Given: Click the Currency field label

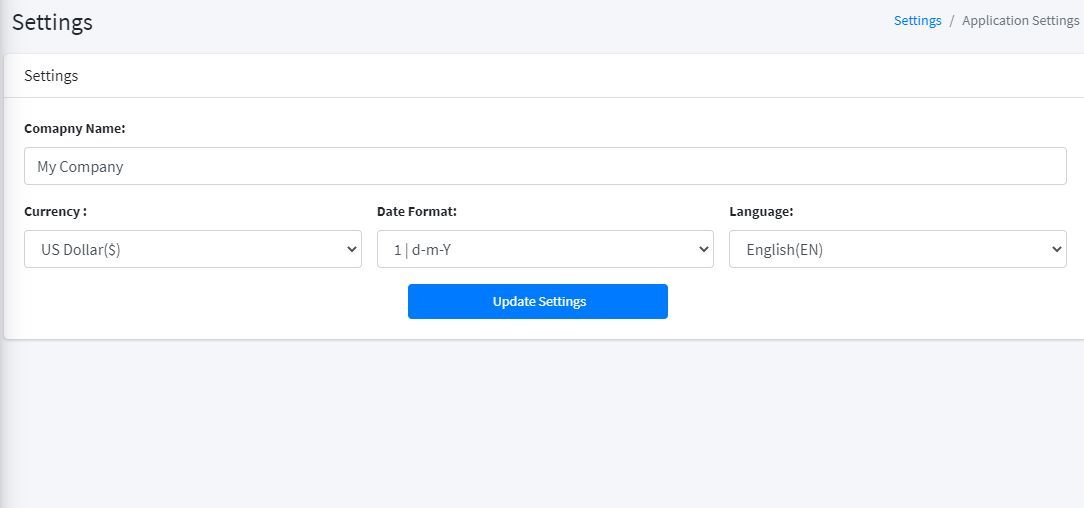Looking at the screenshot, I should (55, 212).
